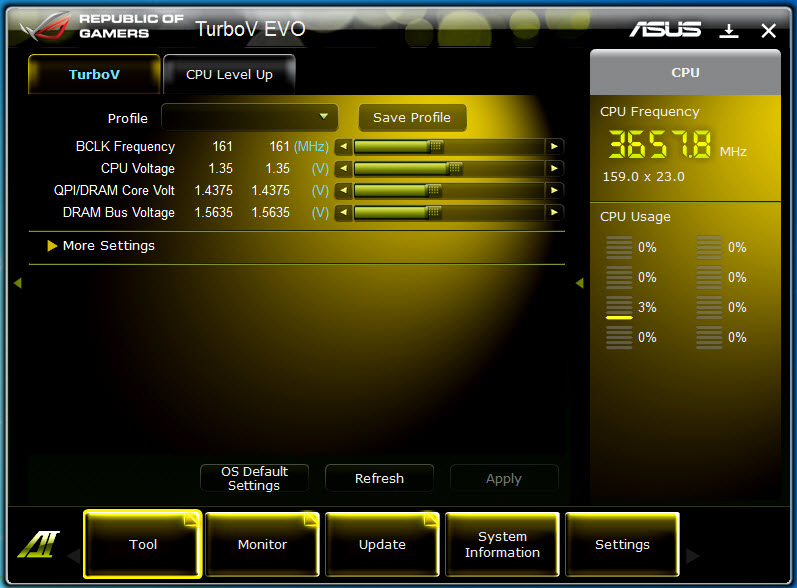Increase CPU Voltage with right arrow
Screen dimensions: 797x588
(554, 168)
